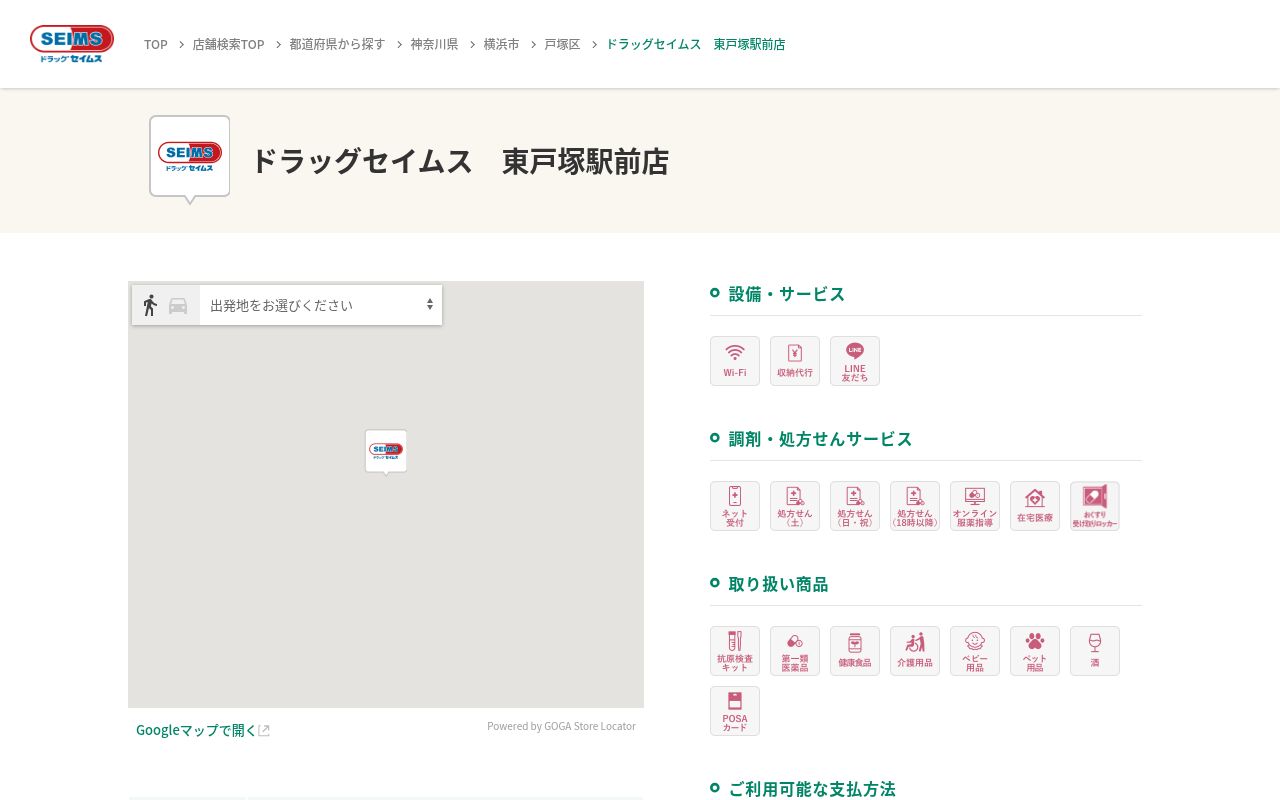Click the ご利用可能な支払方法 heading

[x=812, y=789]
